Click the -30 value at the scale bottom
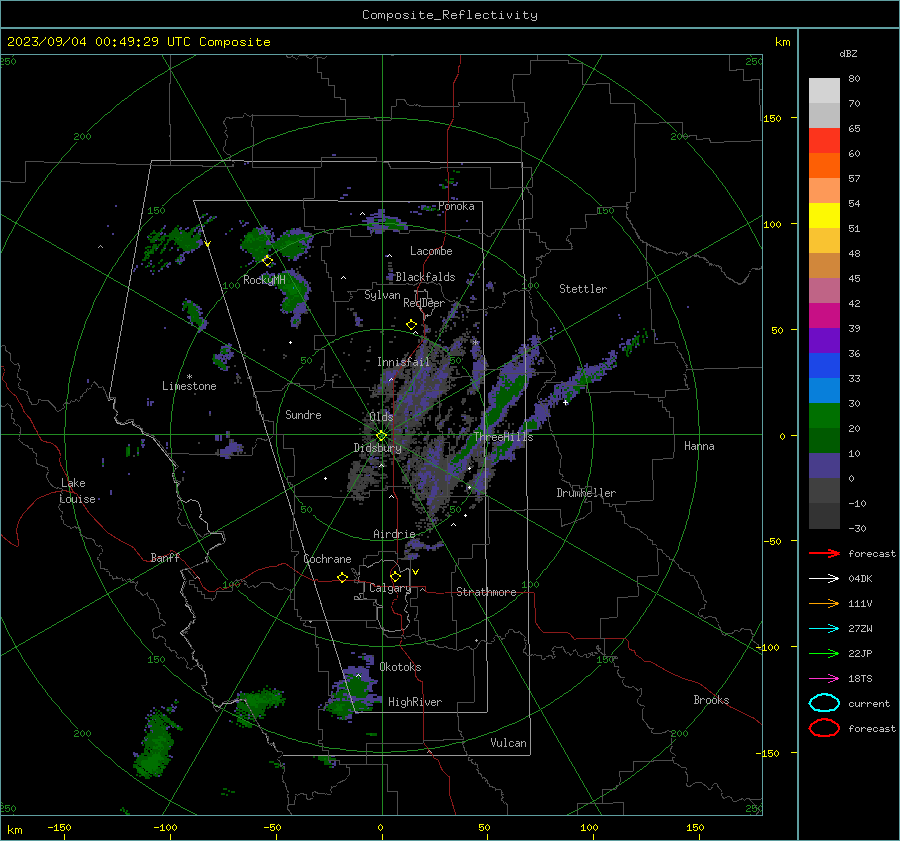Viewport: 900px width, 841px height. pyautogui.click(x=857, y=528)
